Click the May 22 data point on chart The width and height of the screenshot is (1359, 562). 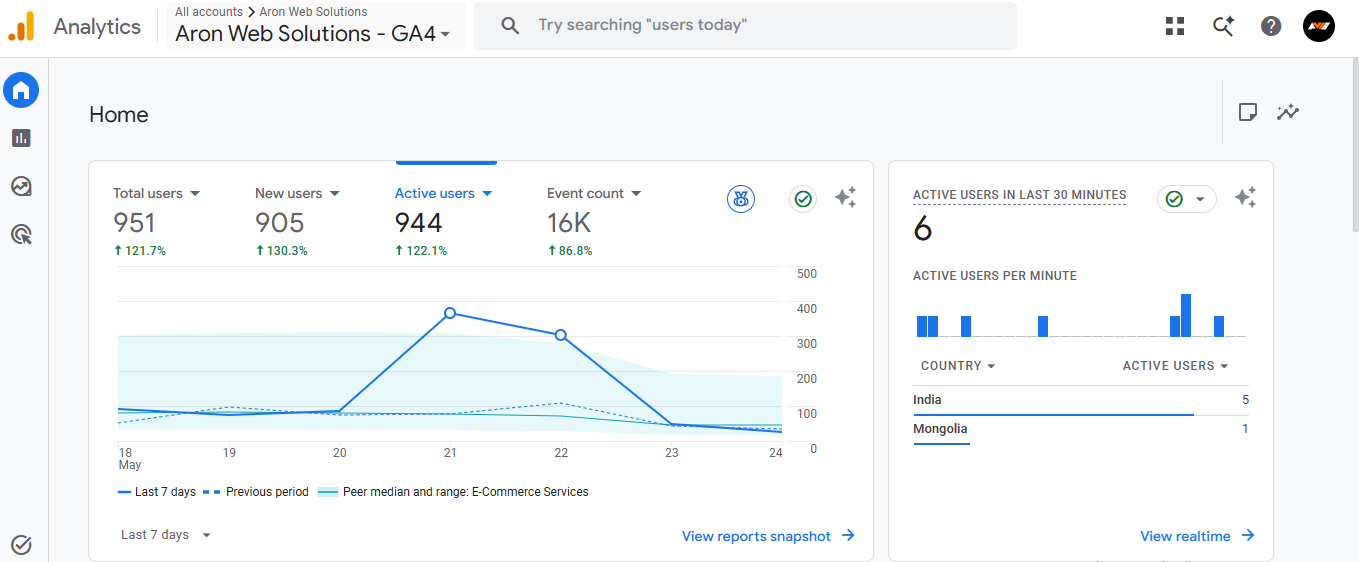click(x=560, y=335)
